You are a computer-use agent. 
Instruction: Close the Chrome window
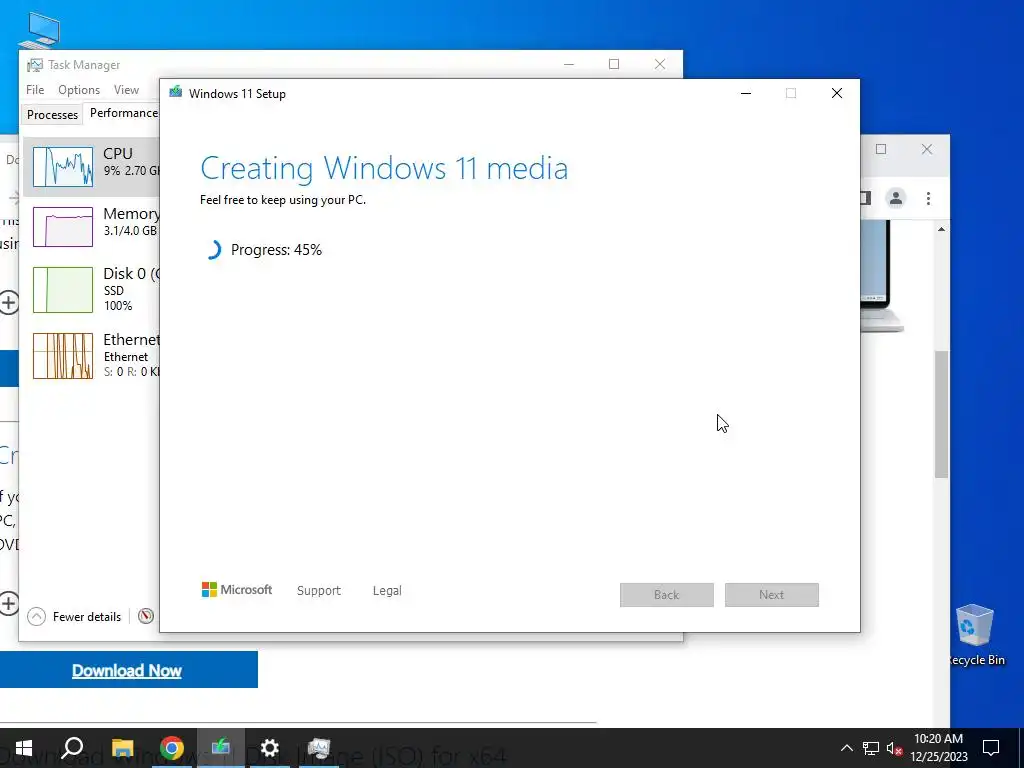click(927, 149)
